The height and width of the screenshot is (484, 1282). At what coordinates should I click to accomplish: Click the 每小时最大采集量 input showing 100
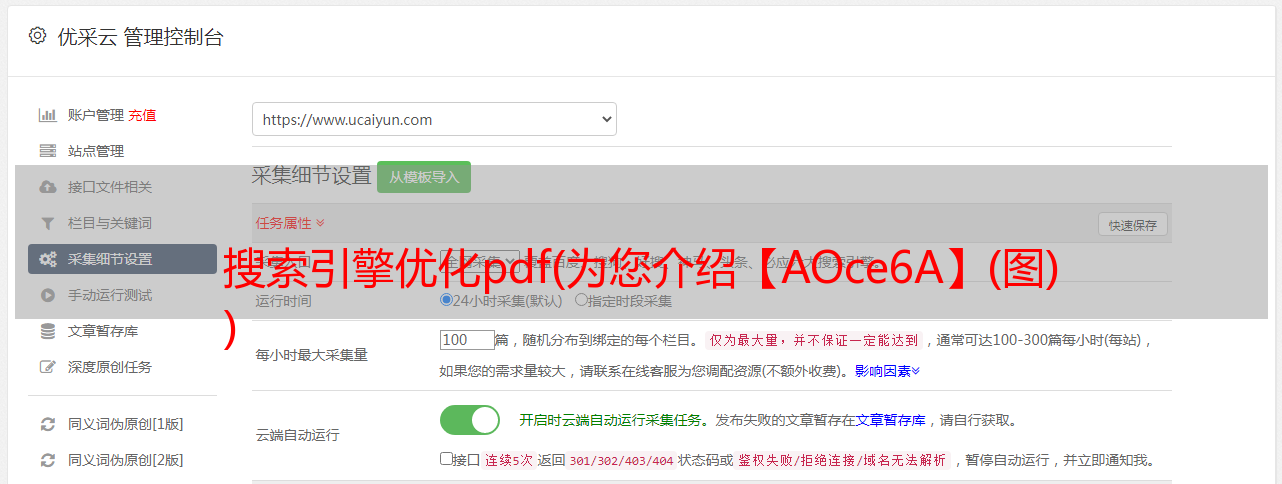click(x=467, y=340)
